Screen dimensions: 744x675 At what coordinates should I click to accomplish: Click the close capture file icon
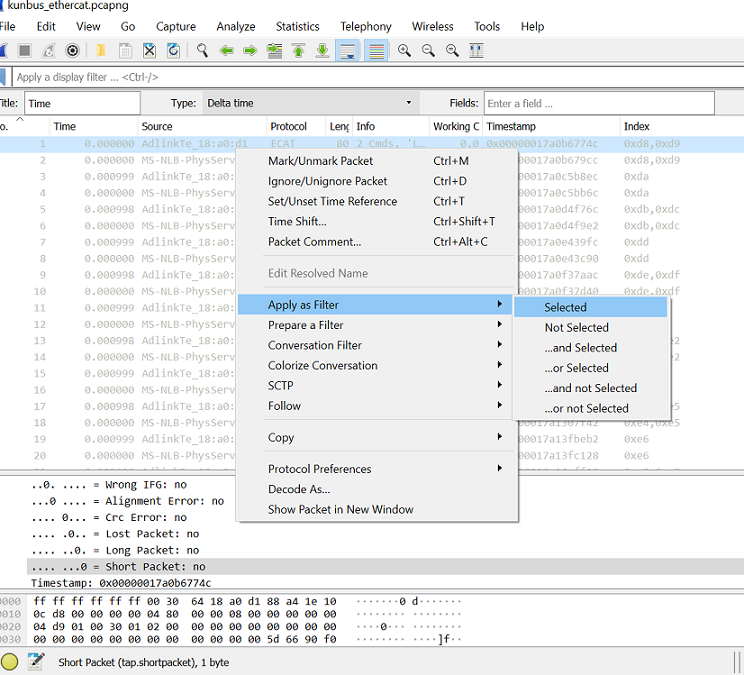point(149,50)
